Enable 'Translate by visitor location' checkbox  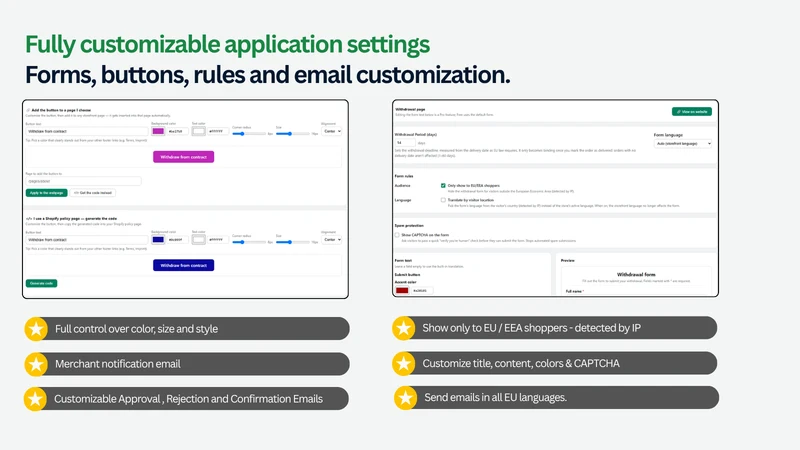[443, 200]
